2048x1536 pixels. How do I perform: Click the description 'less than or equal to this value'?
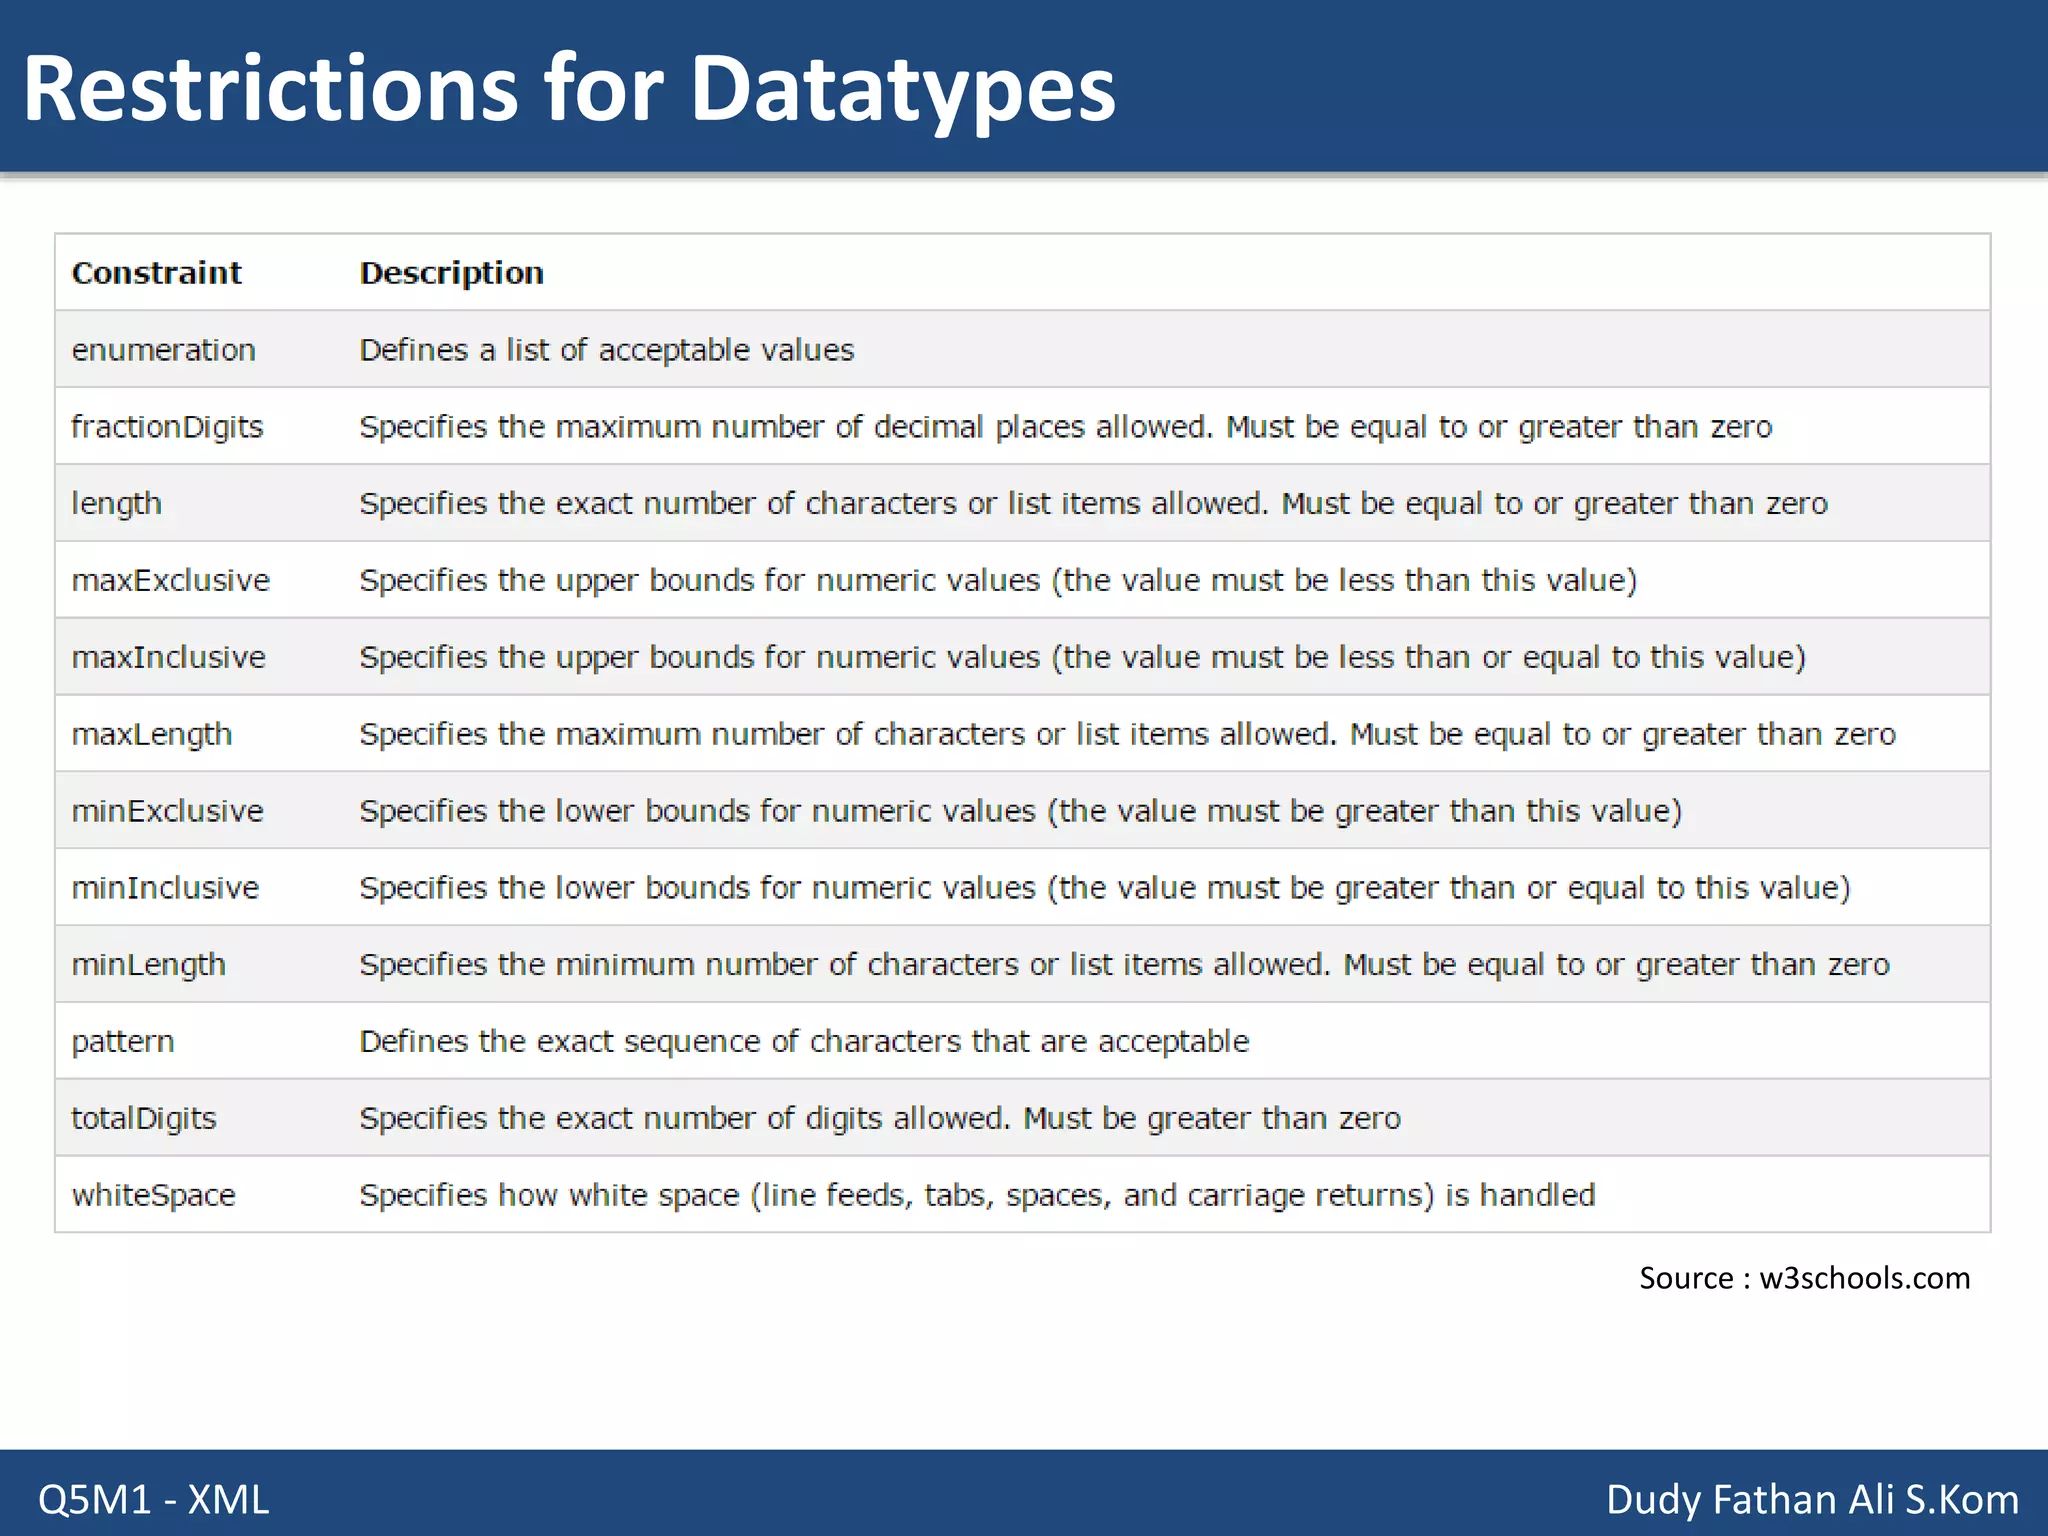click(x=1082, y=657)
